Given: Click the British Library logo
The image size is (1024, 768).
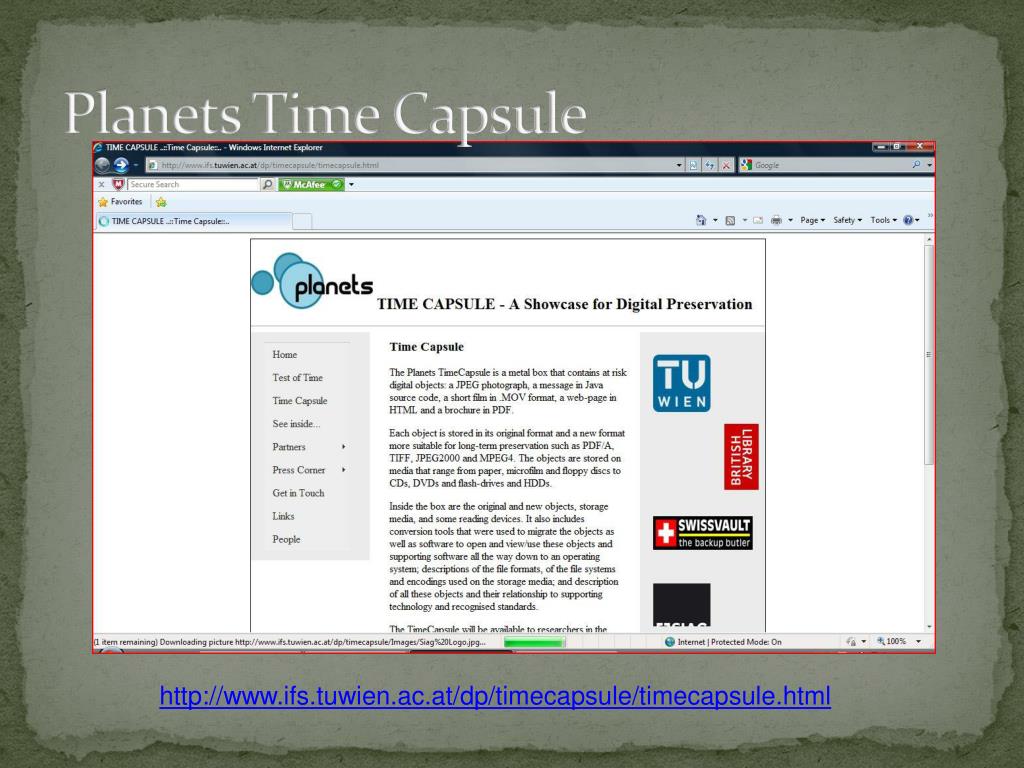Looking at the screenshot, I should click(741, 456).
